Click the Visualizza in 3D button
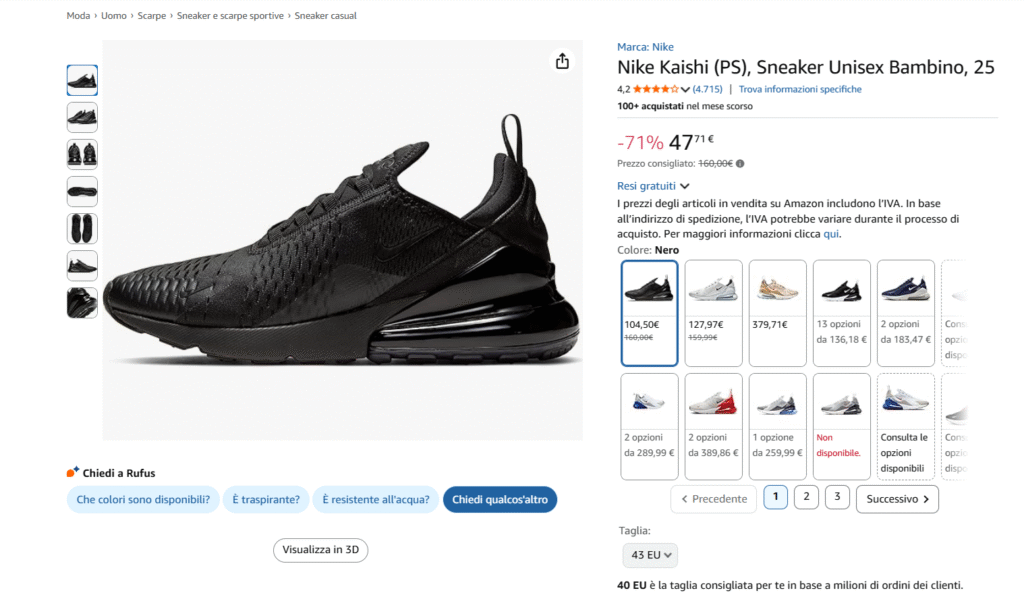The height and width of the screenshot is (597, 1024). (320, 550)
